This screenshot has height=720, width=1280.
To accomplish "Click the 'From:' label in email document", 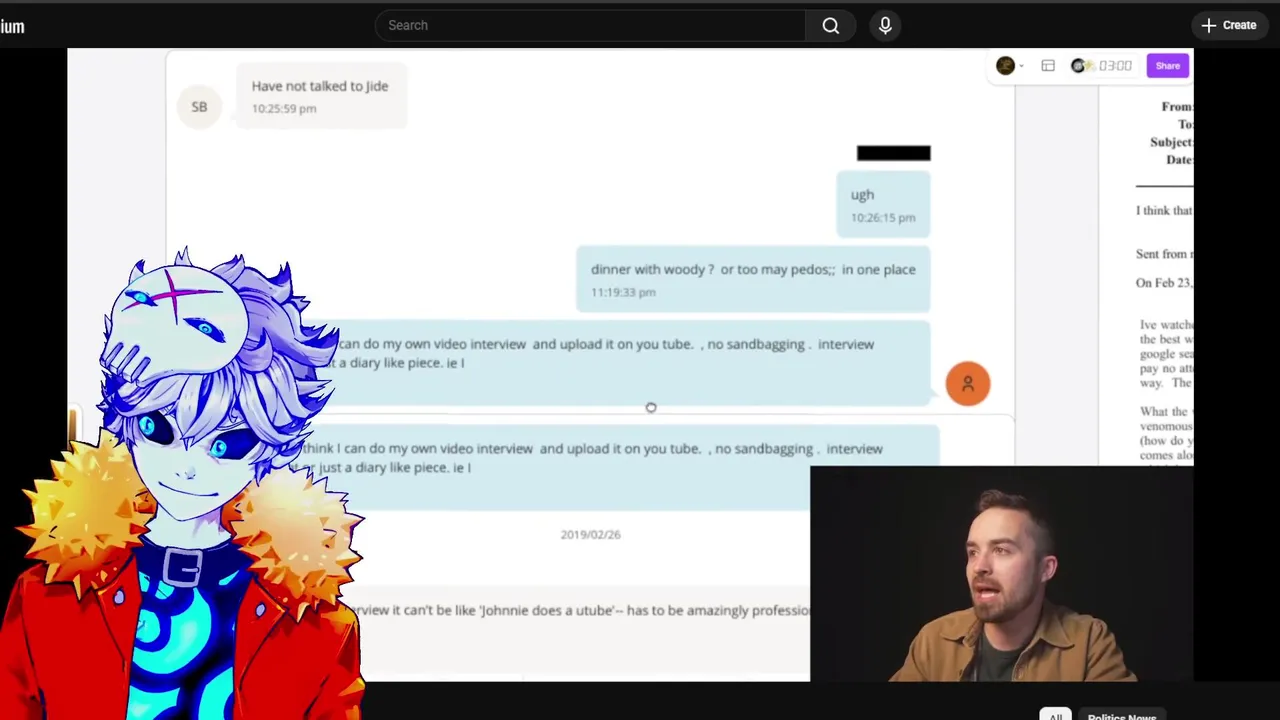I will click(1177, 107).
